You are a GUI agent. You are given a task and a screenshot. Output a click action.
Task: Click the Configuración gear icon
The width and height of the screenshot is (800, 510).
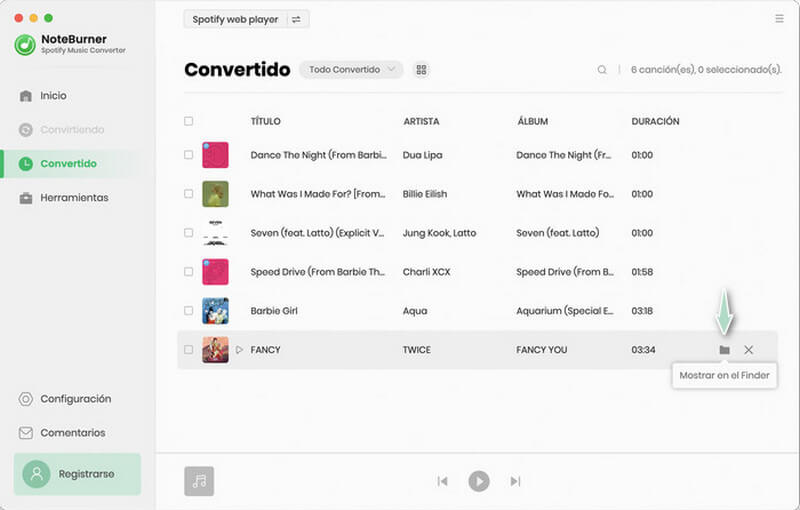pos(26,399)
